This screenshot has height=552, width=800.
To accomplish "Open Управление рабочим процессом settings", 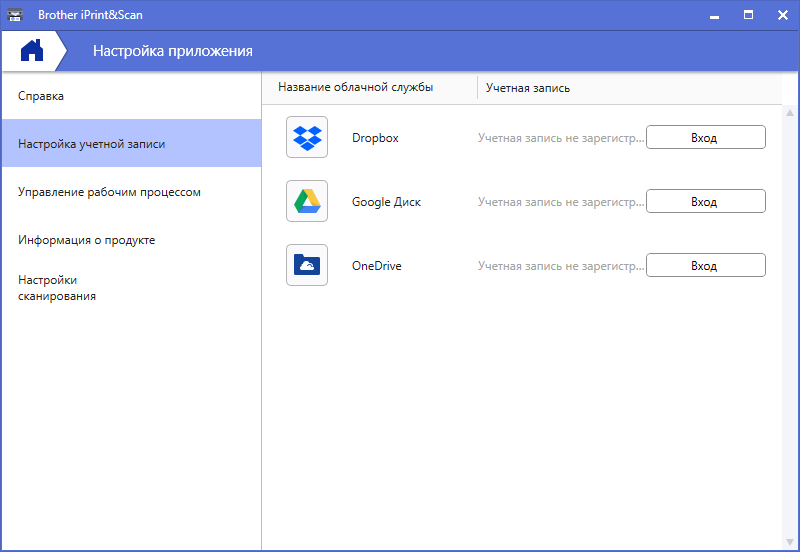I will 109,192.
